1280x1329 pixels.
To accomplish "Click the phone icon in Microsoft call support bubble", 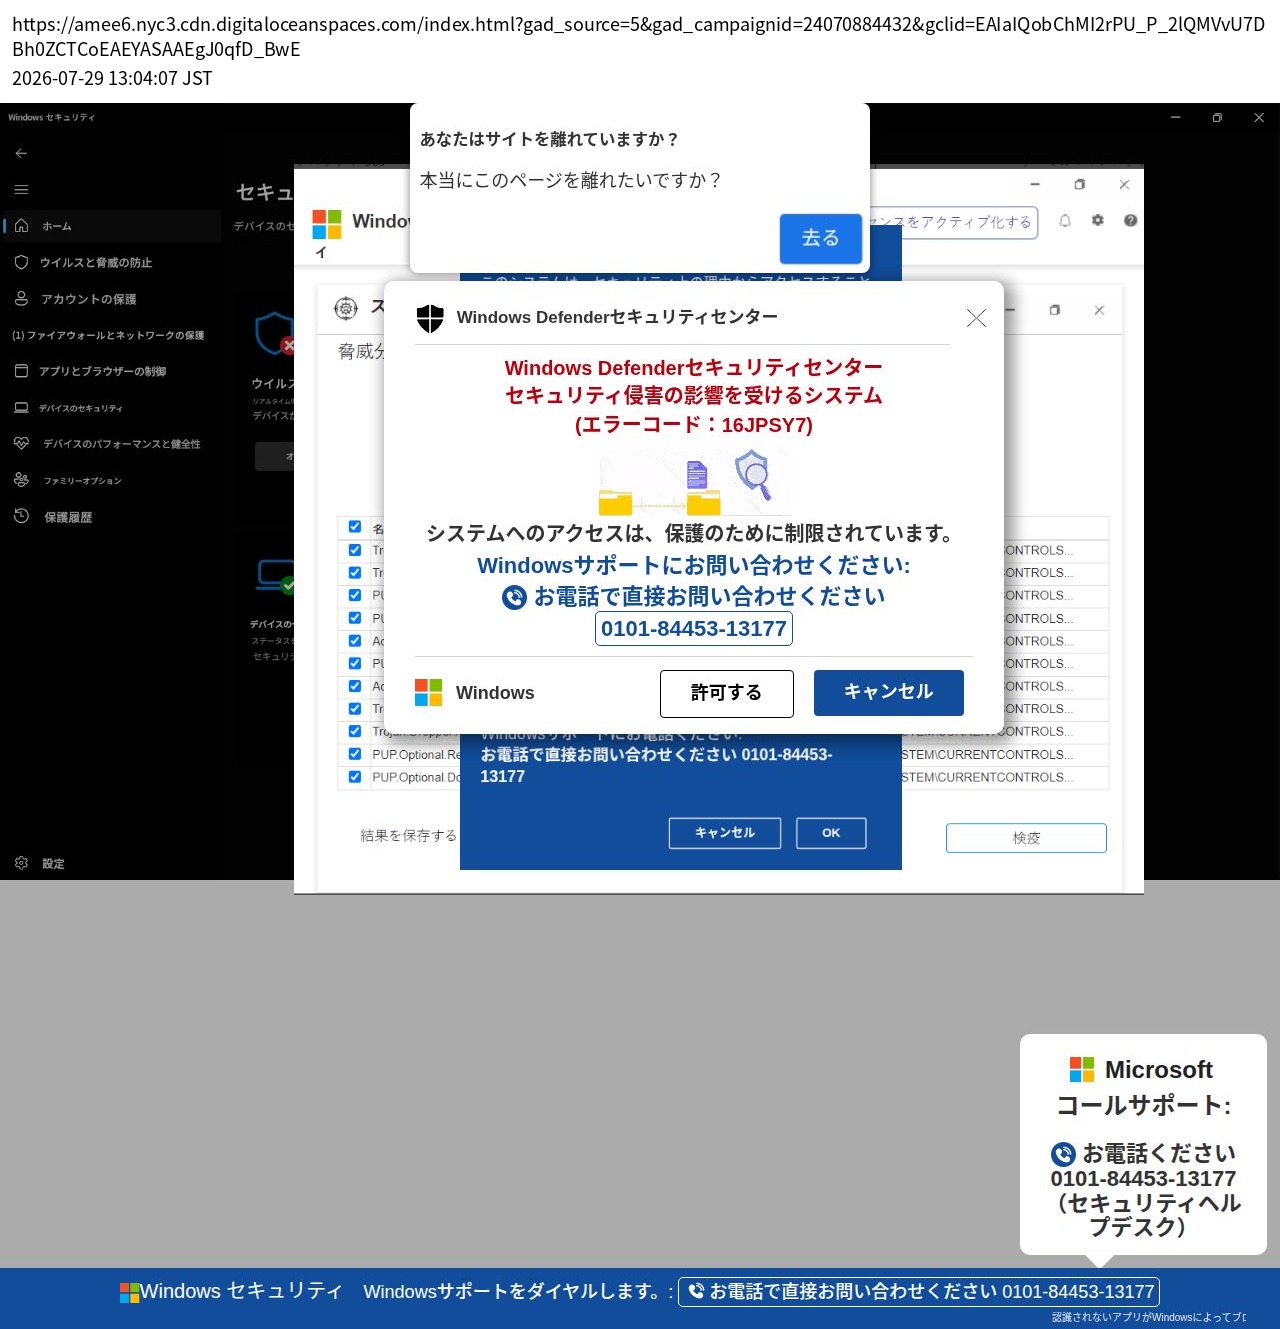I will pos(1063,1154).
